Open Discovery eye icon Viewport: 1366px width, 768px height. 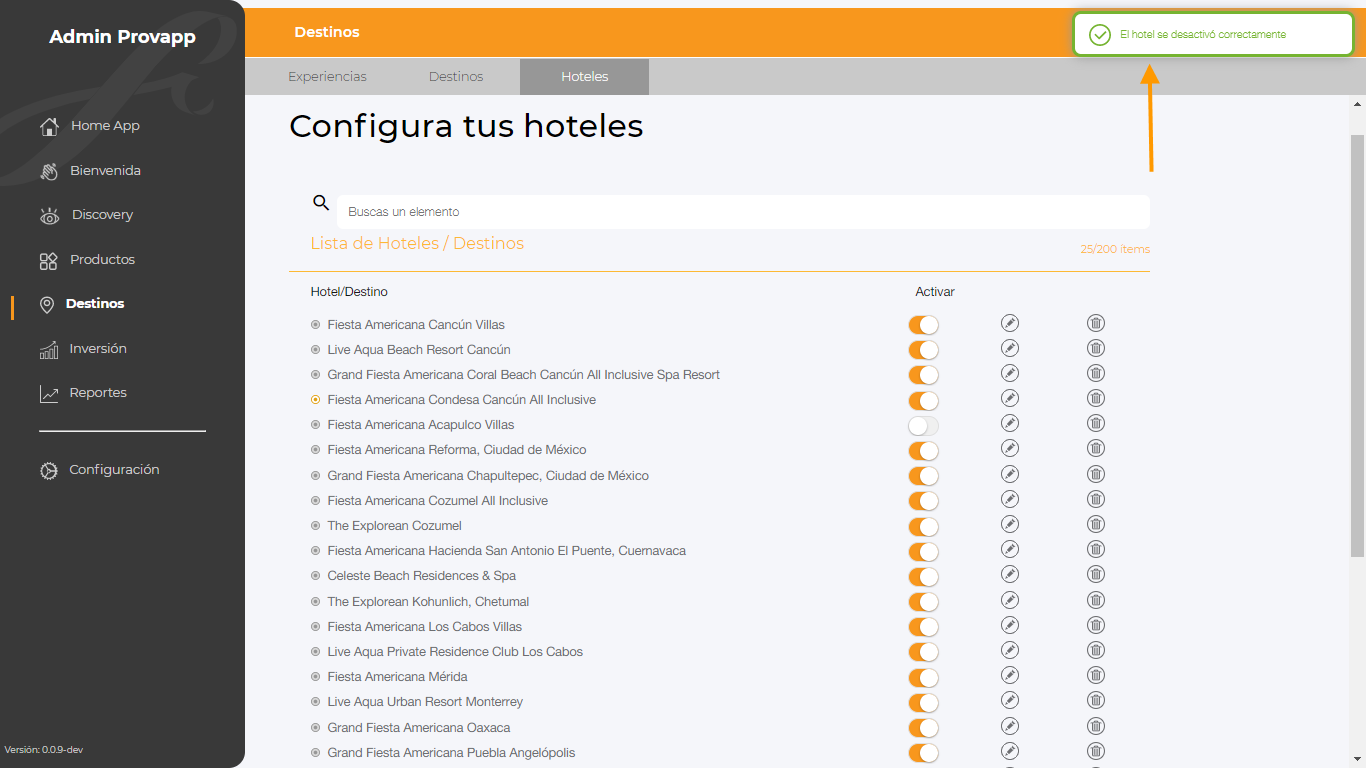(49, 216)
